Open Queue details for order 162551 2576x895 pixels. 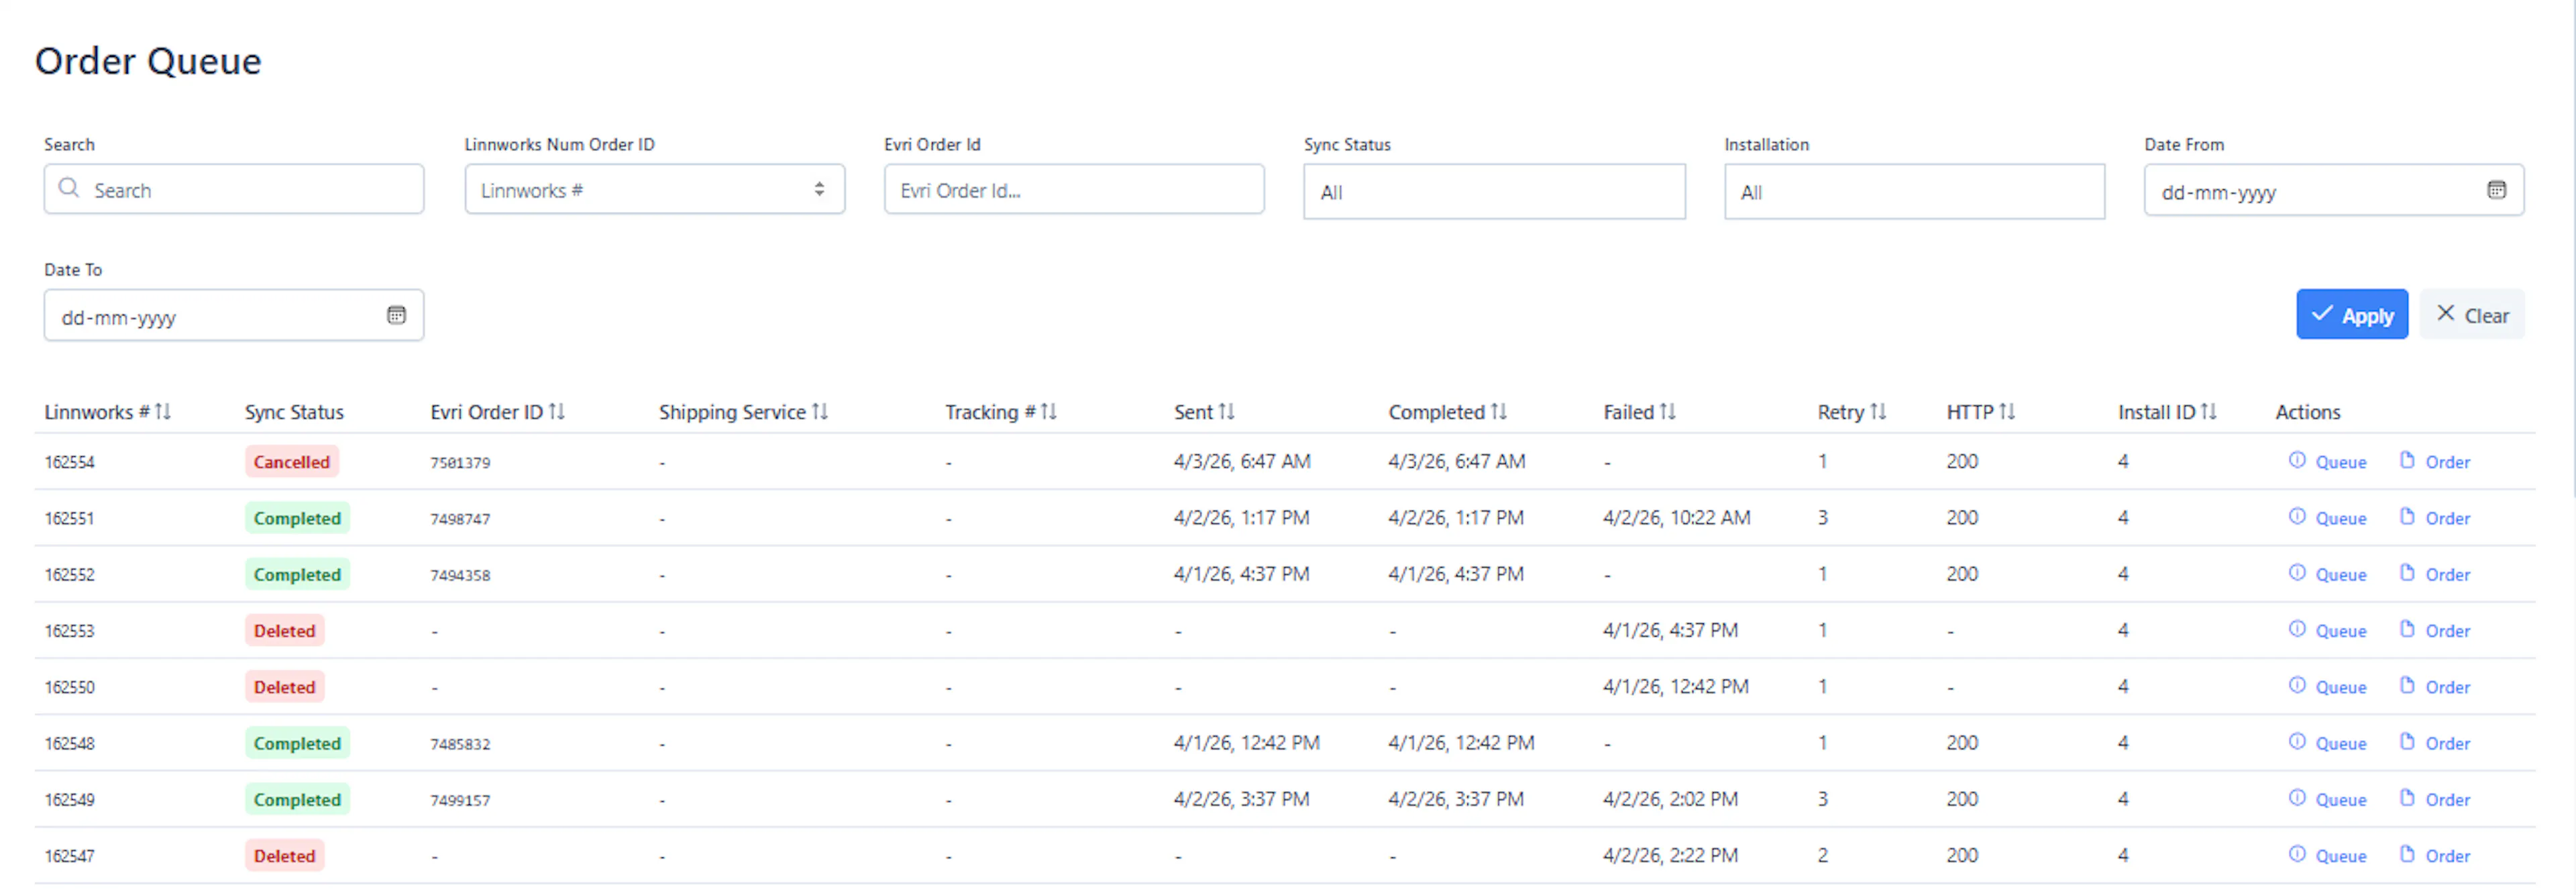[x=2328, y=518]
